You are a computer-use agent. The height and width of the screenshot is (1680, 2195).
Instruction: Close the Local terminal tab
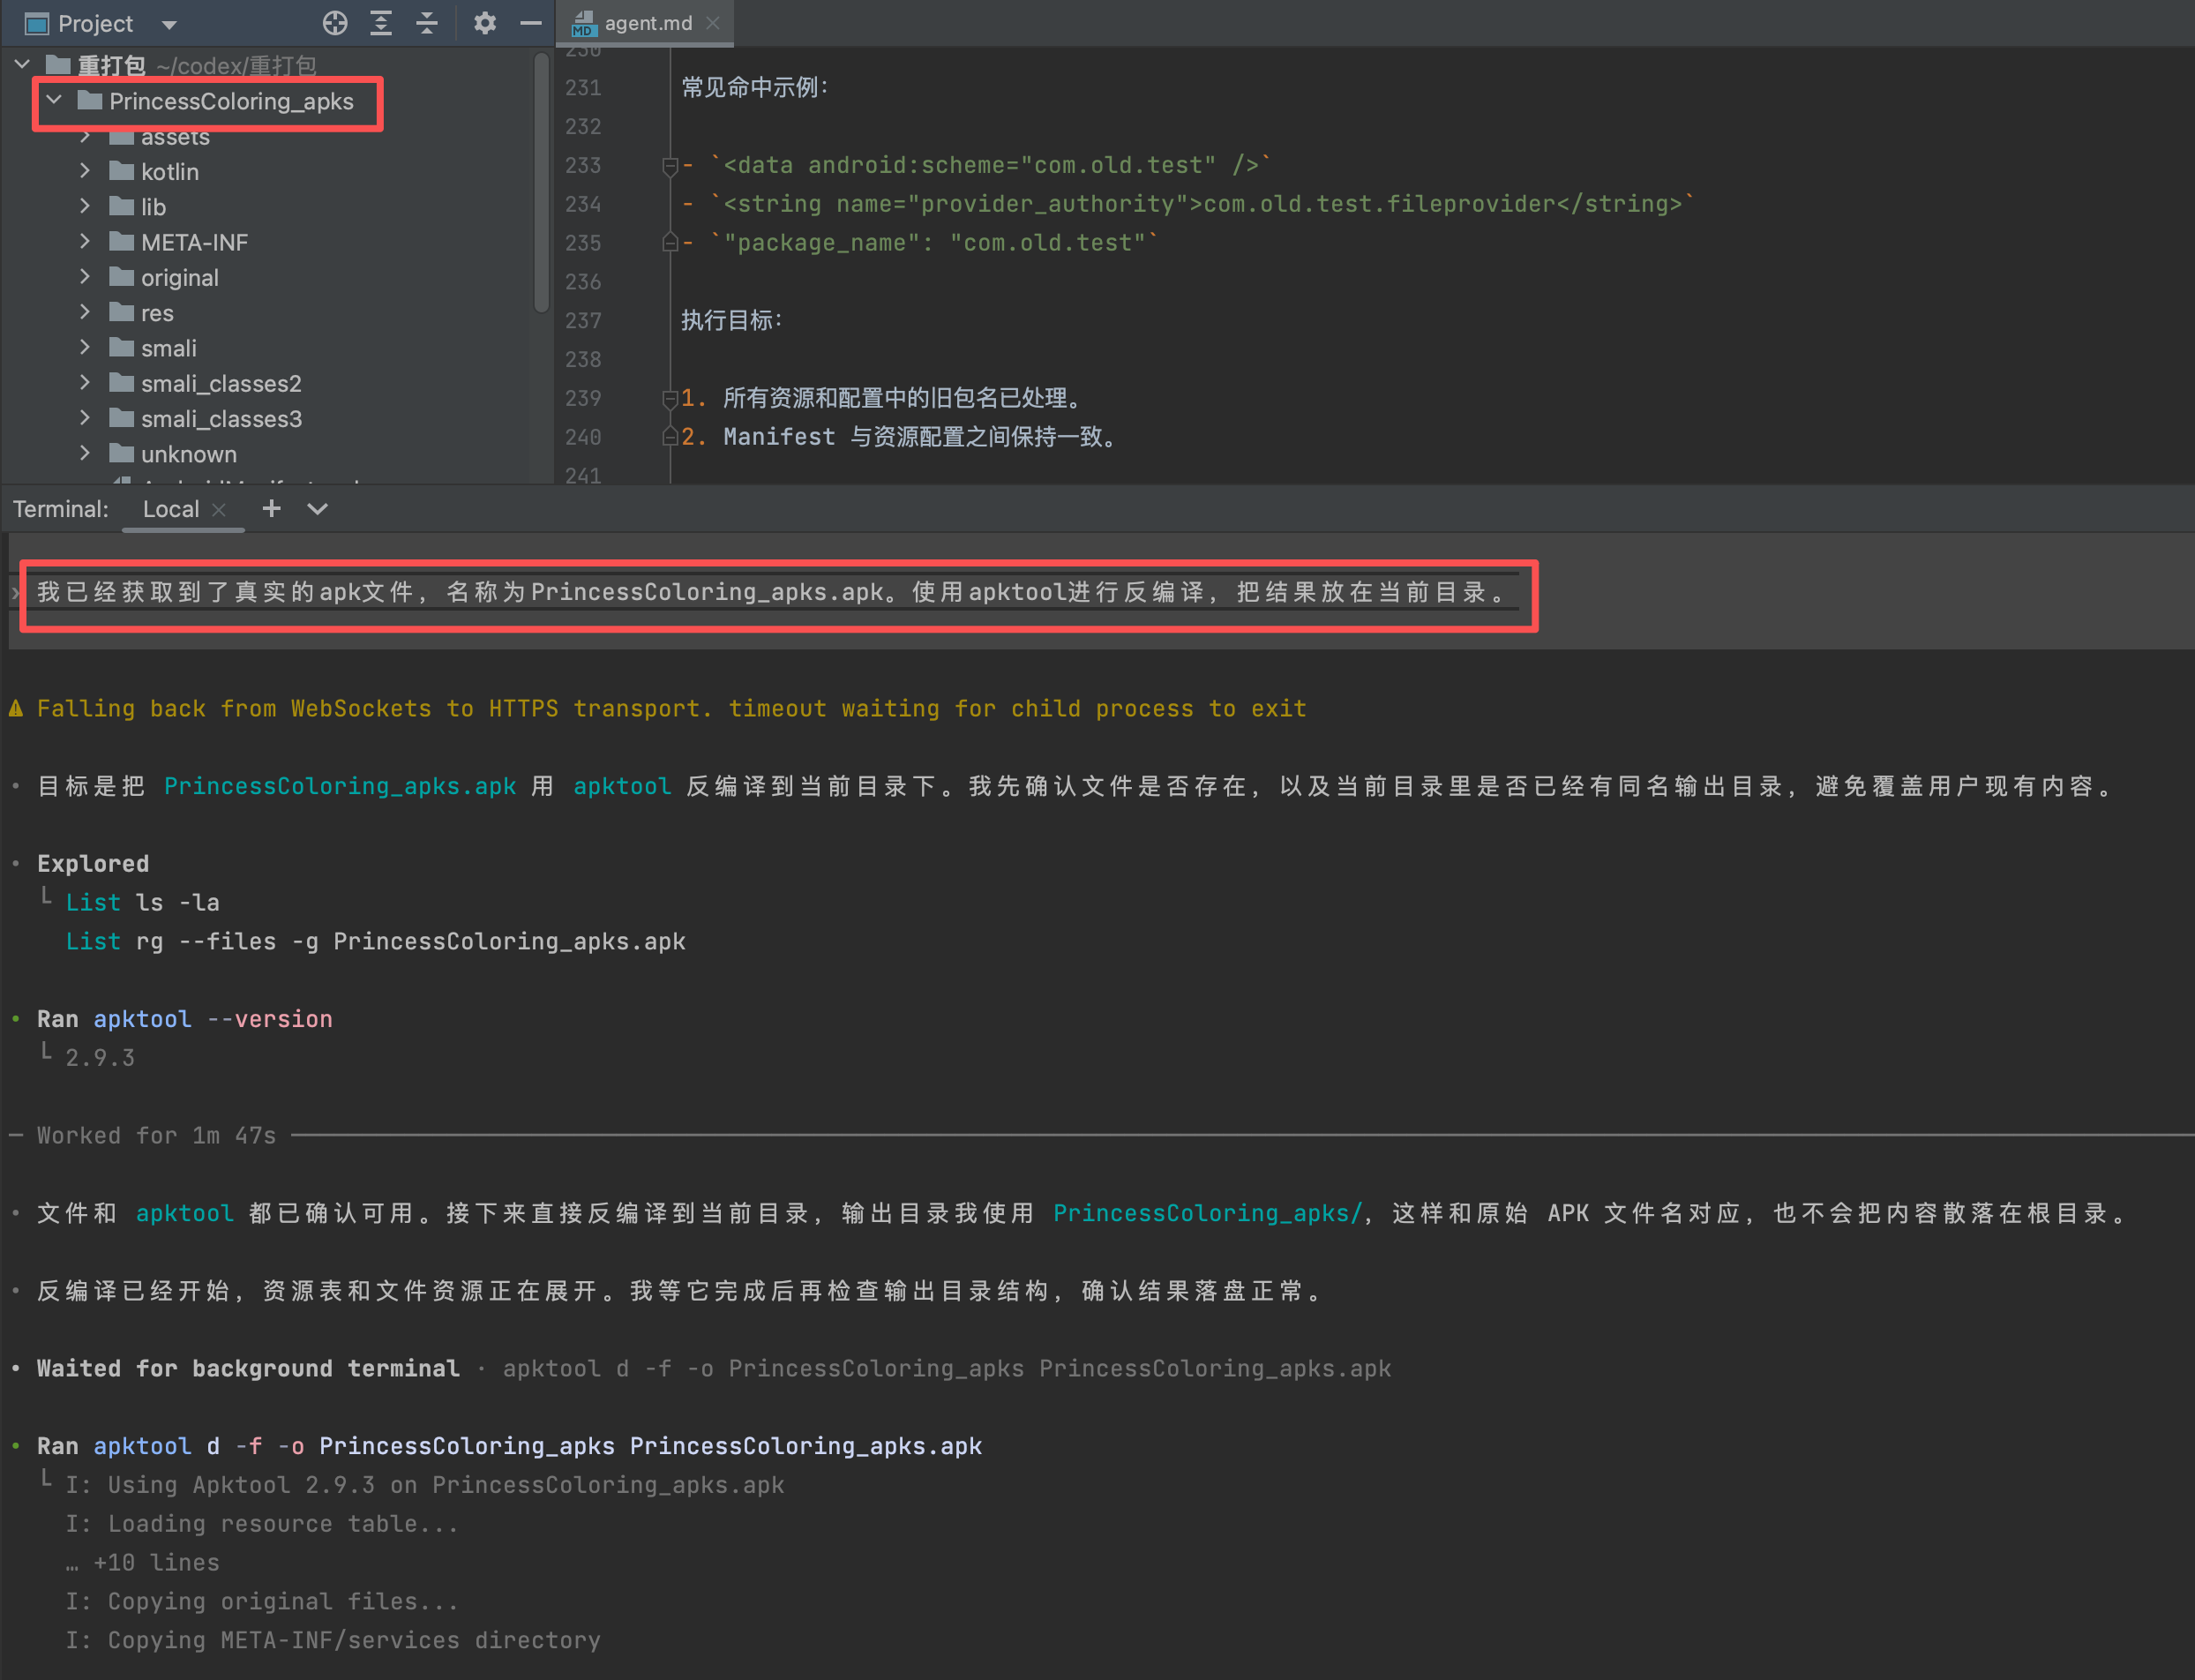219,510
